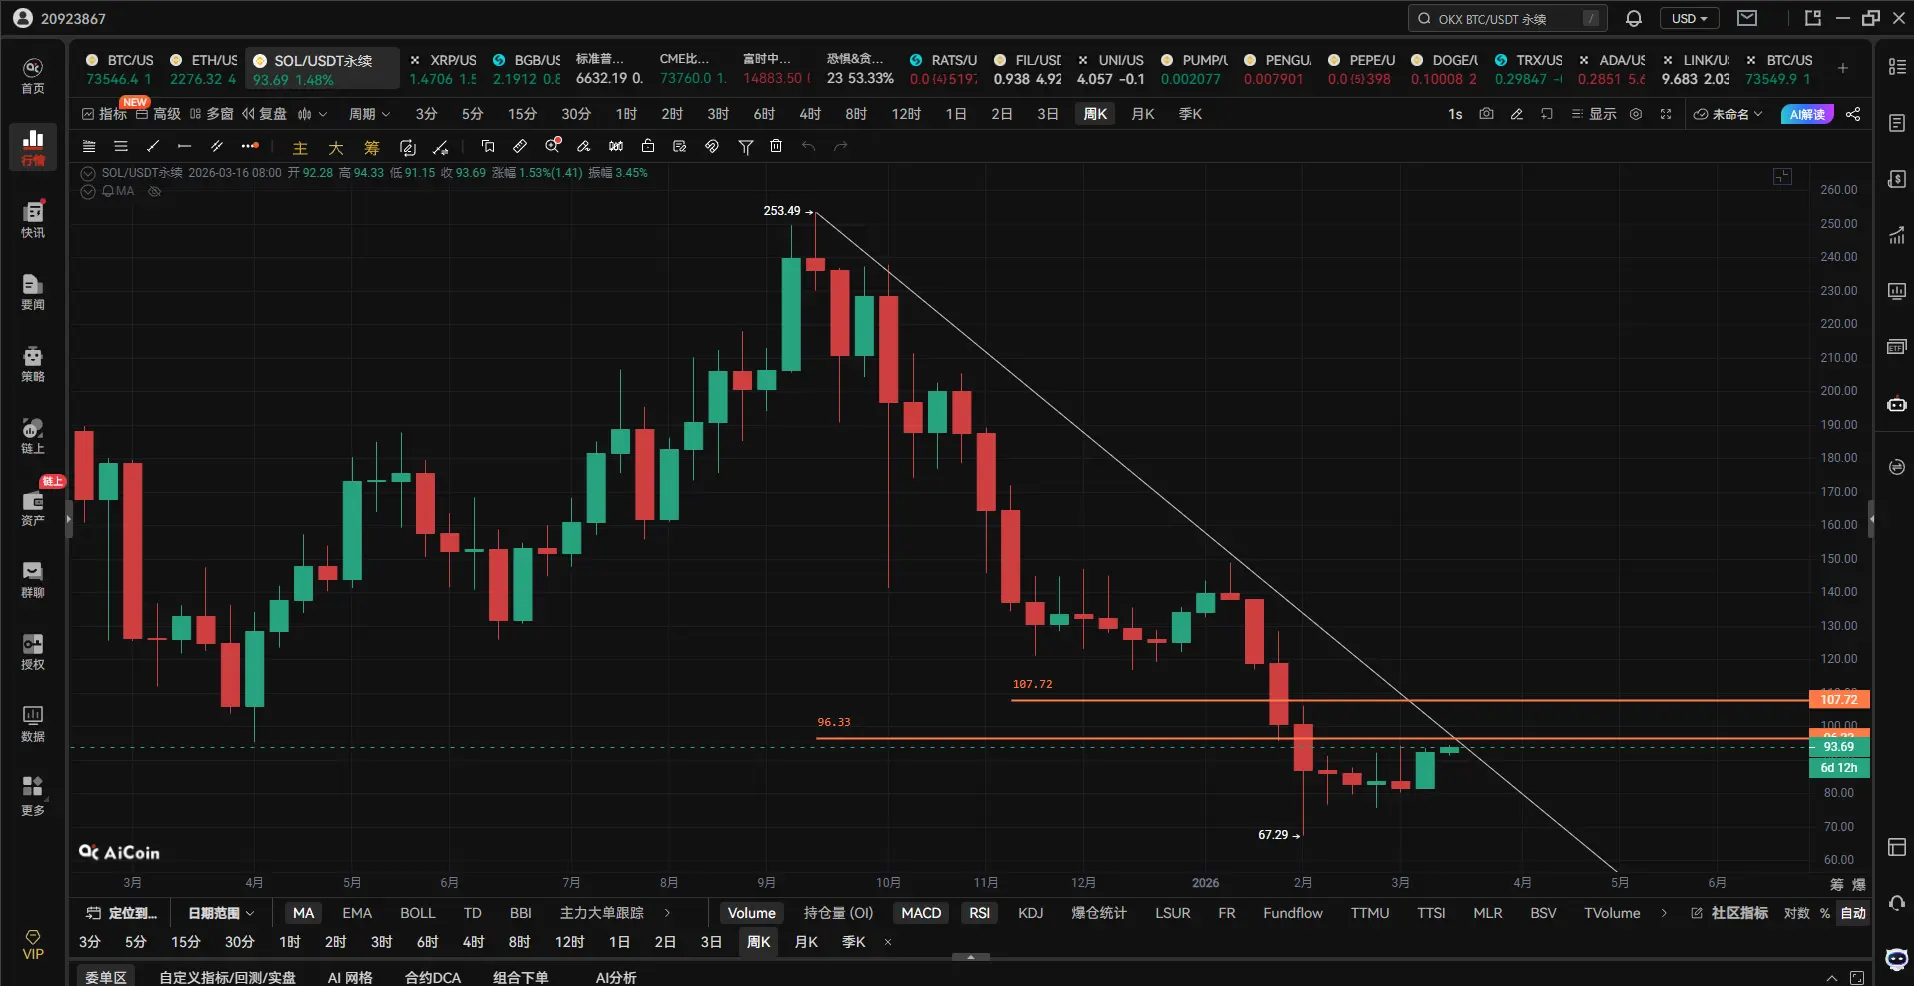Open the 行情 market section in sidebar

(33, 147)
